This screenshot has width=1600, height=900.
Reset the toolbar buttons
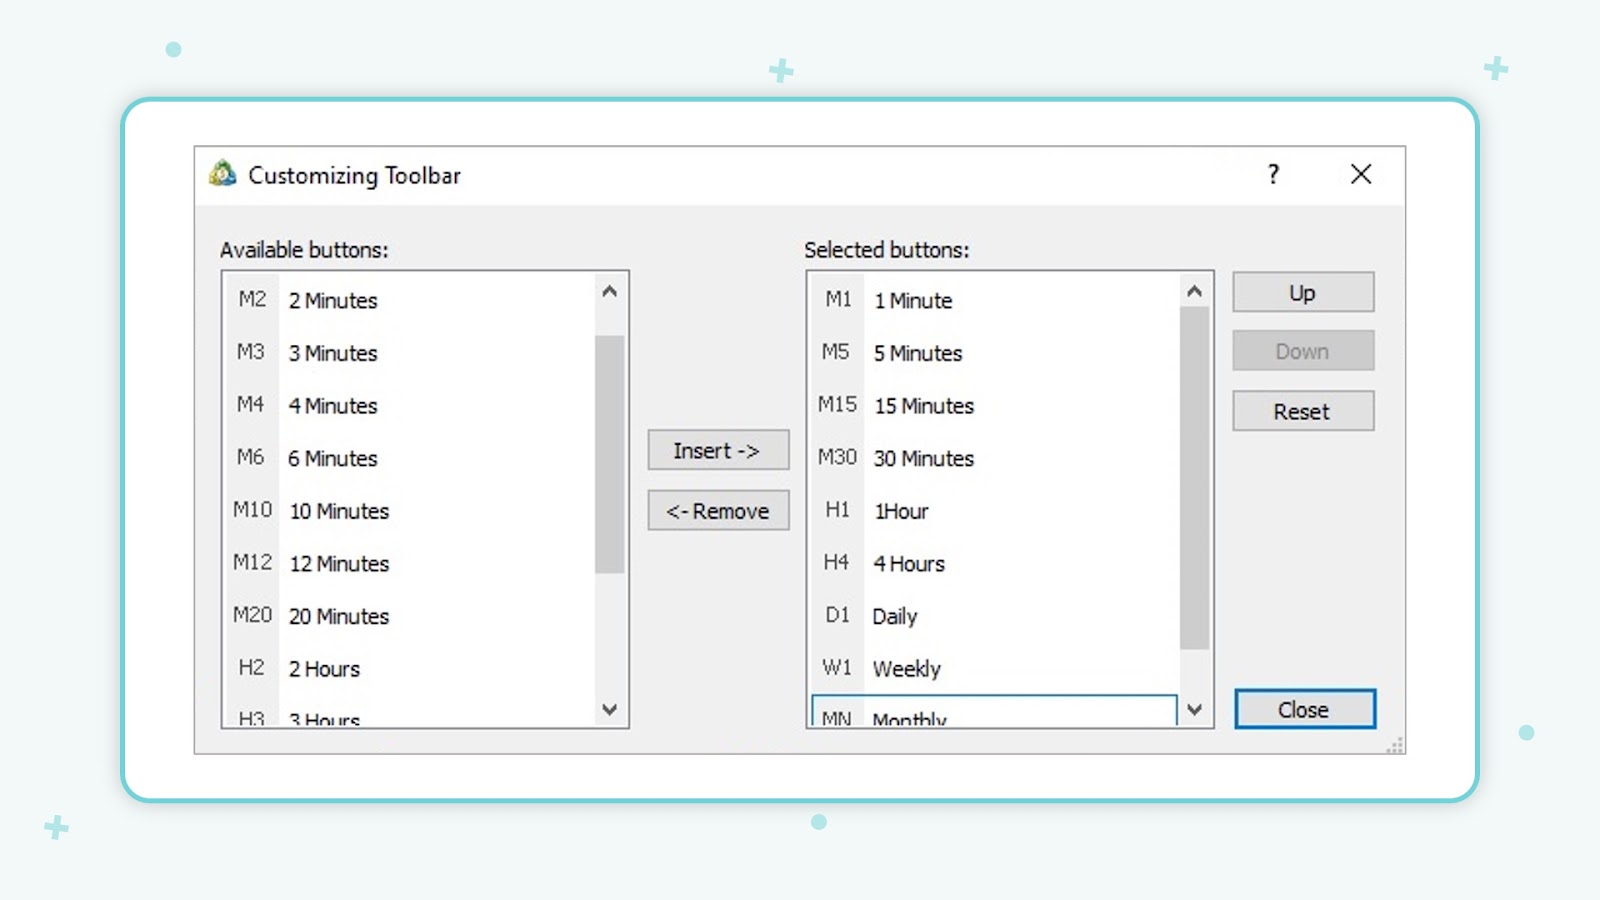pos(1303,411)
